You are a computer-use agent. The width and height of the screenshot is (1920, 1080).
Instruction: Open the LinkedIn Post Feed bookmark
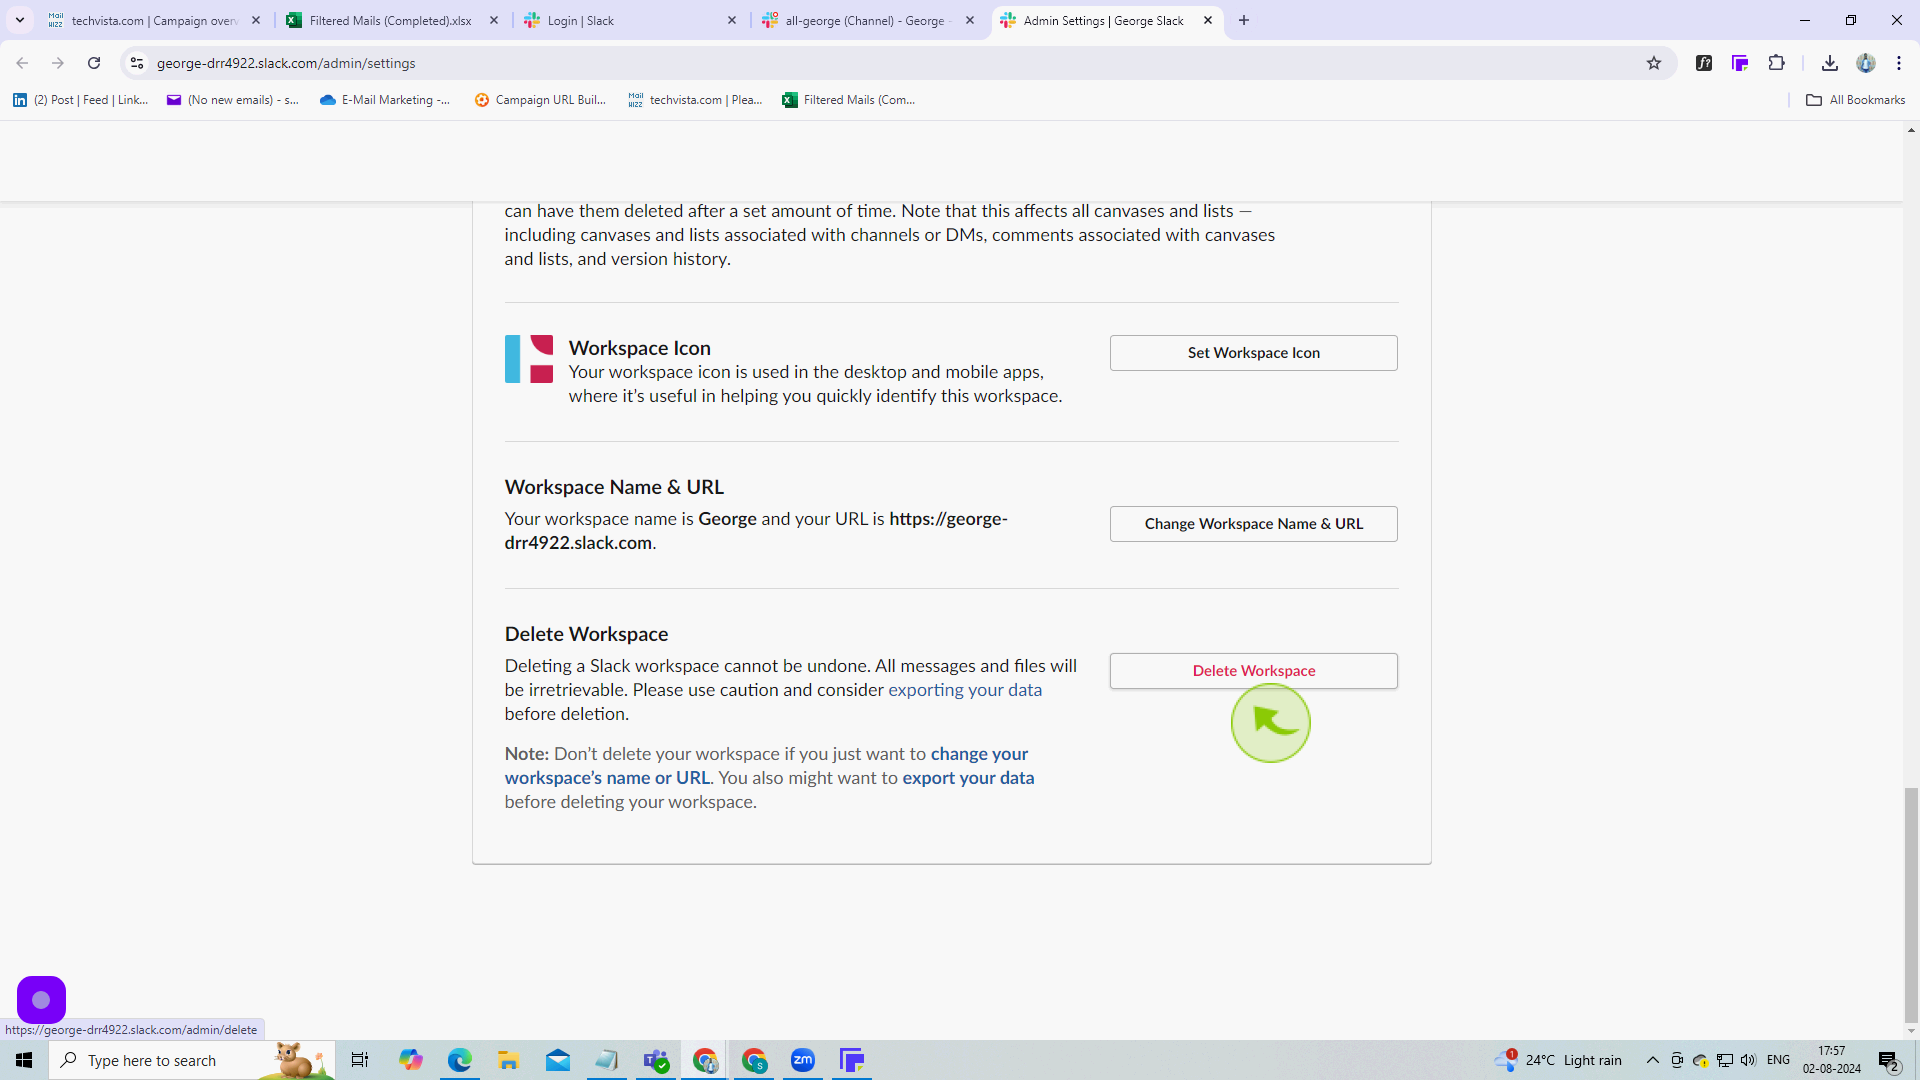80,100
